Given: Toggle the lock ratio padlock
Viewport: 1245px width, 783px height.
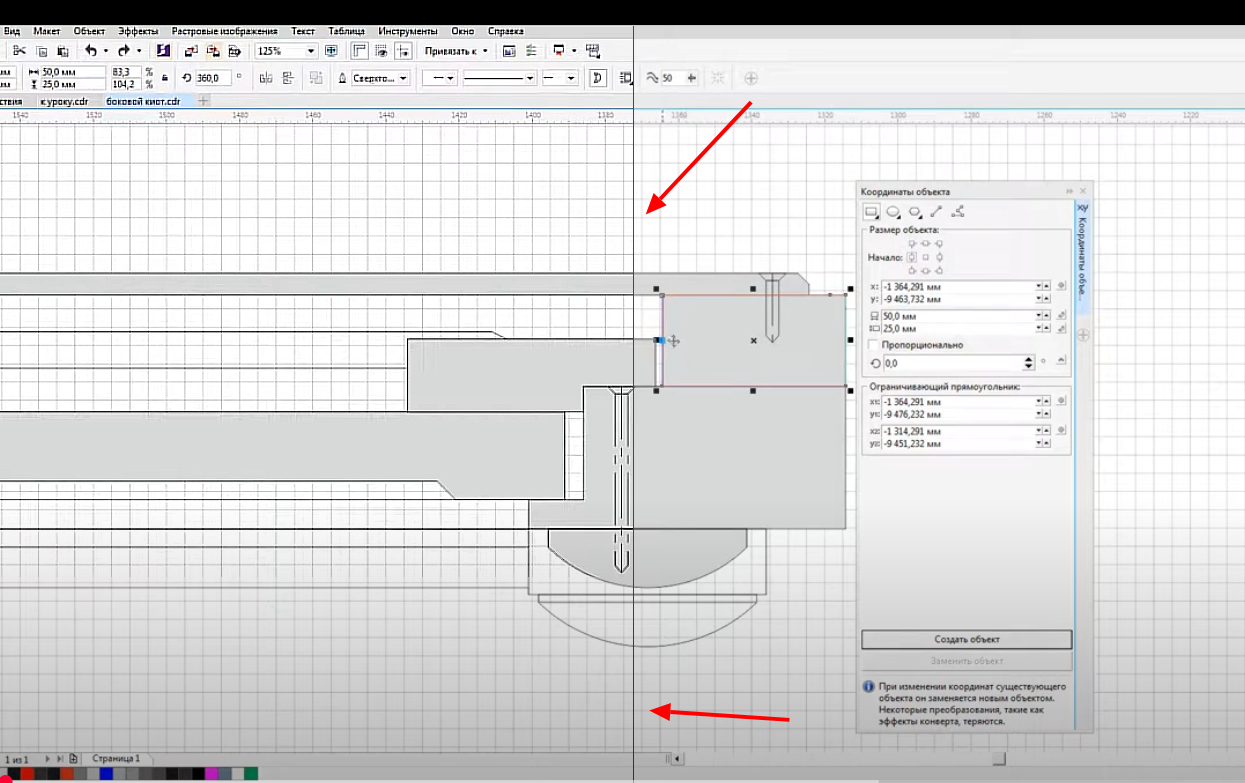Looking at the screenshot, I should (165, 78).
